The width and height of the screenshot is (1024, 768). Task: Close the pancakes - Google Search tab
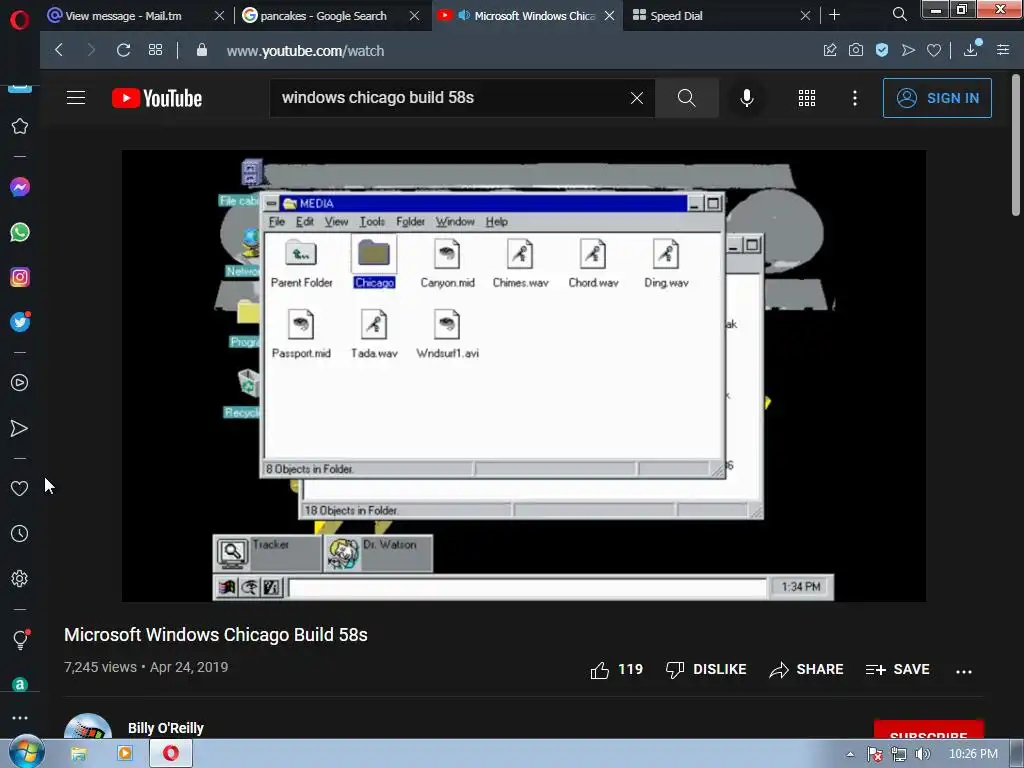point(414,16)
